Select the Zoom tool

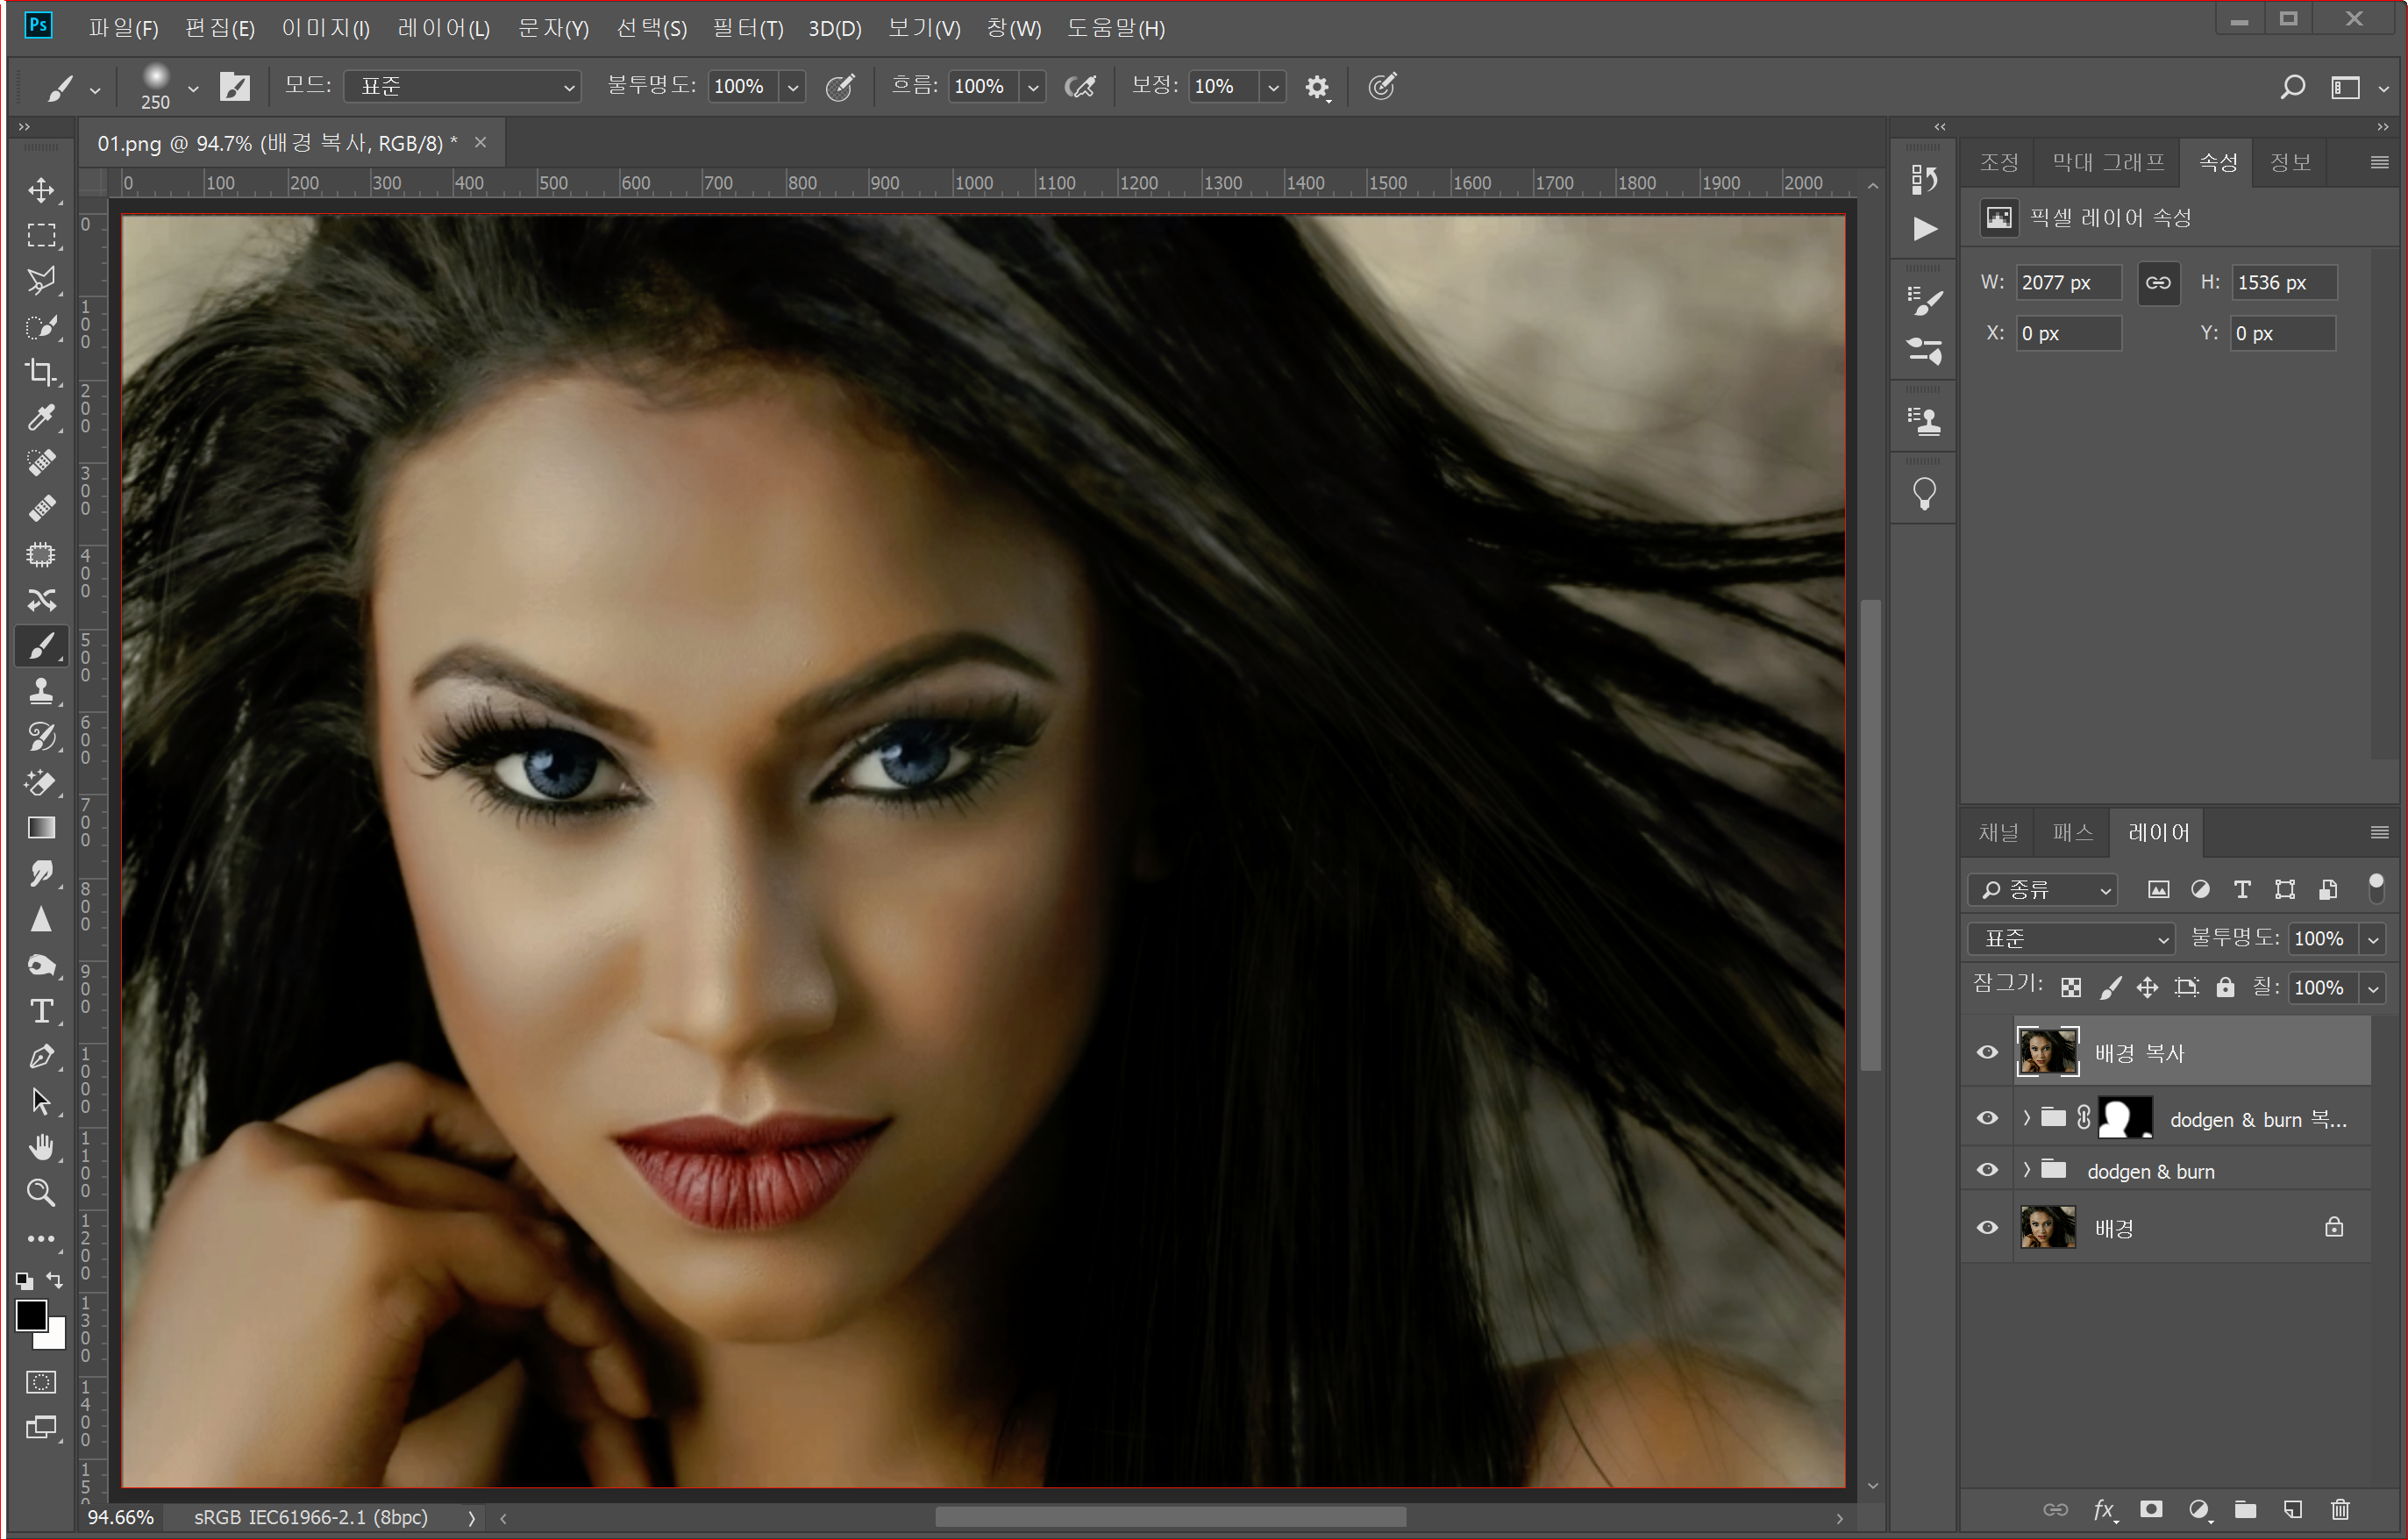(x=41, y=1193)
